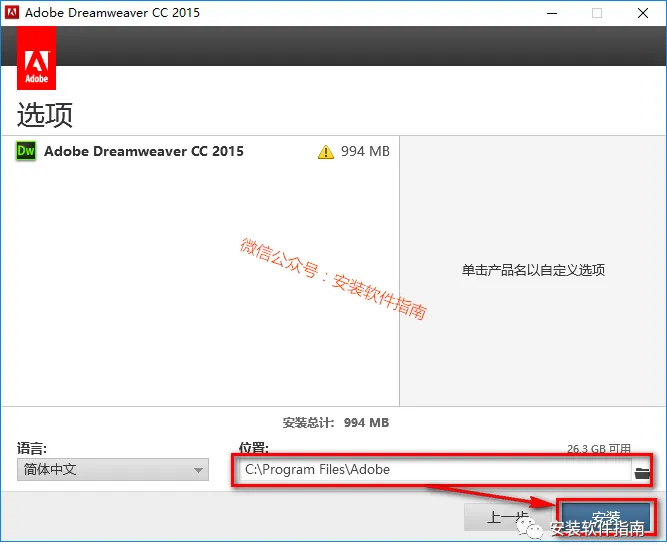Click the 26.3 GB 可用 free space text
667x559 pixels.
[599, 448]
